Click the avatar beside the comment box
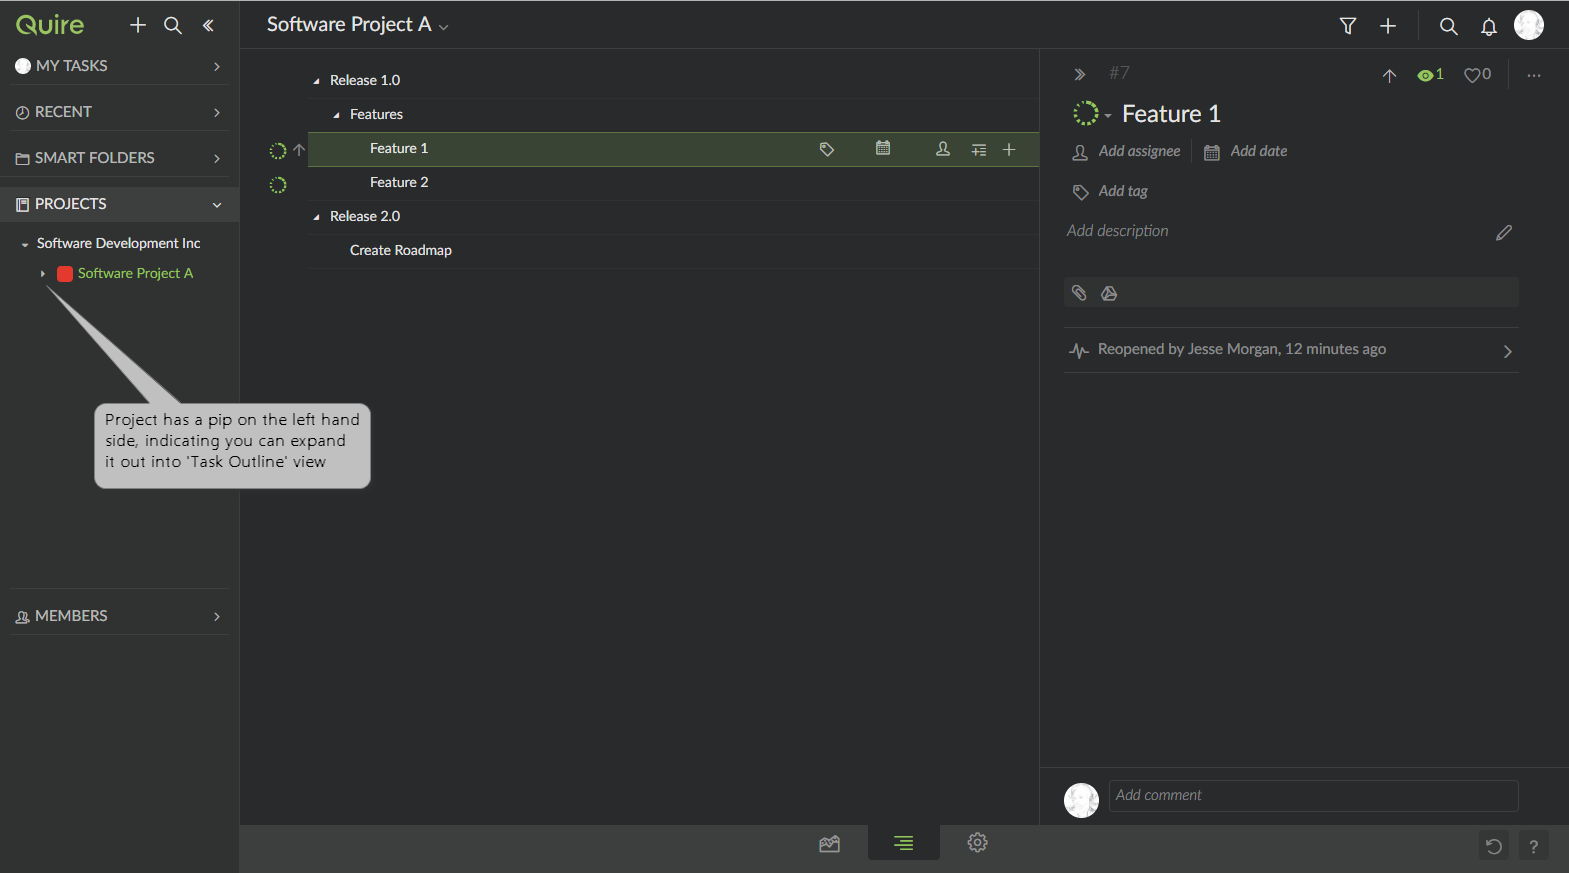This screenshot has width=1569, height=873. click(1081, 800)
